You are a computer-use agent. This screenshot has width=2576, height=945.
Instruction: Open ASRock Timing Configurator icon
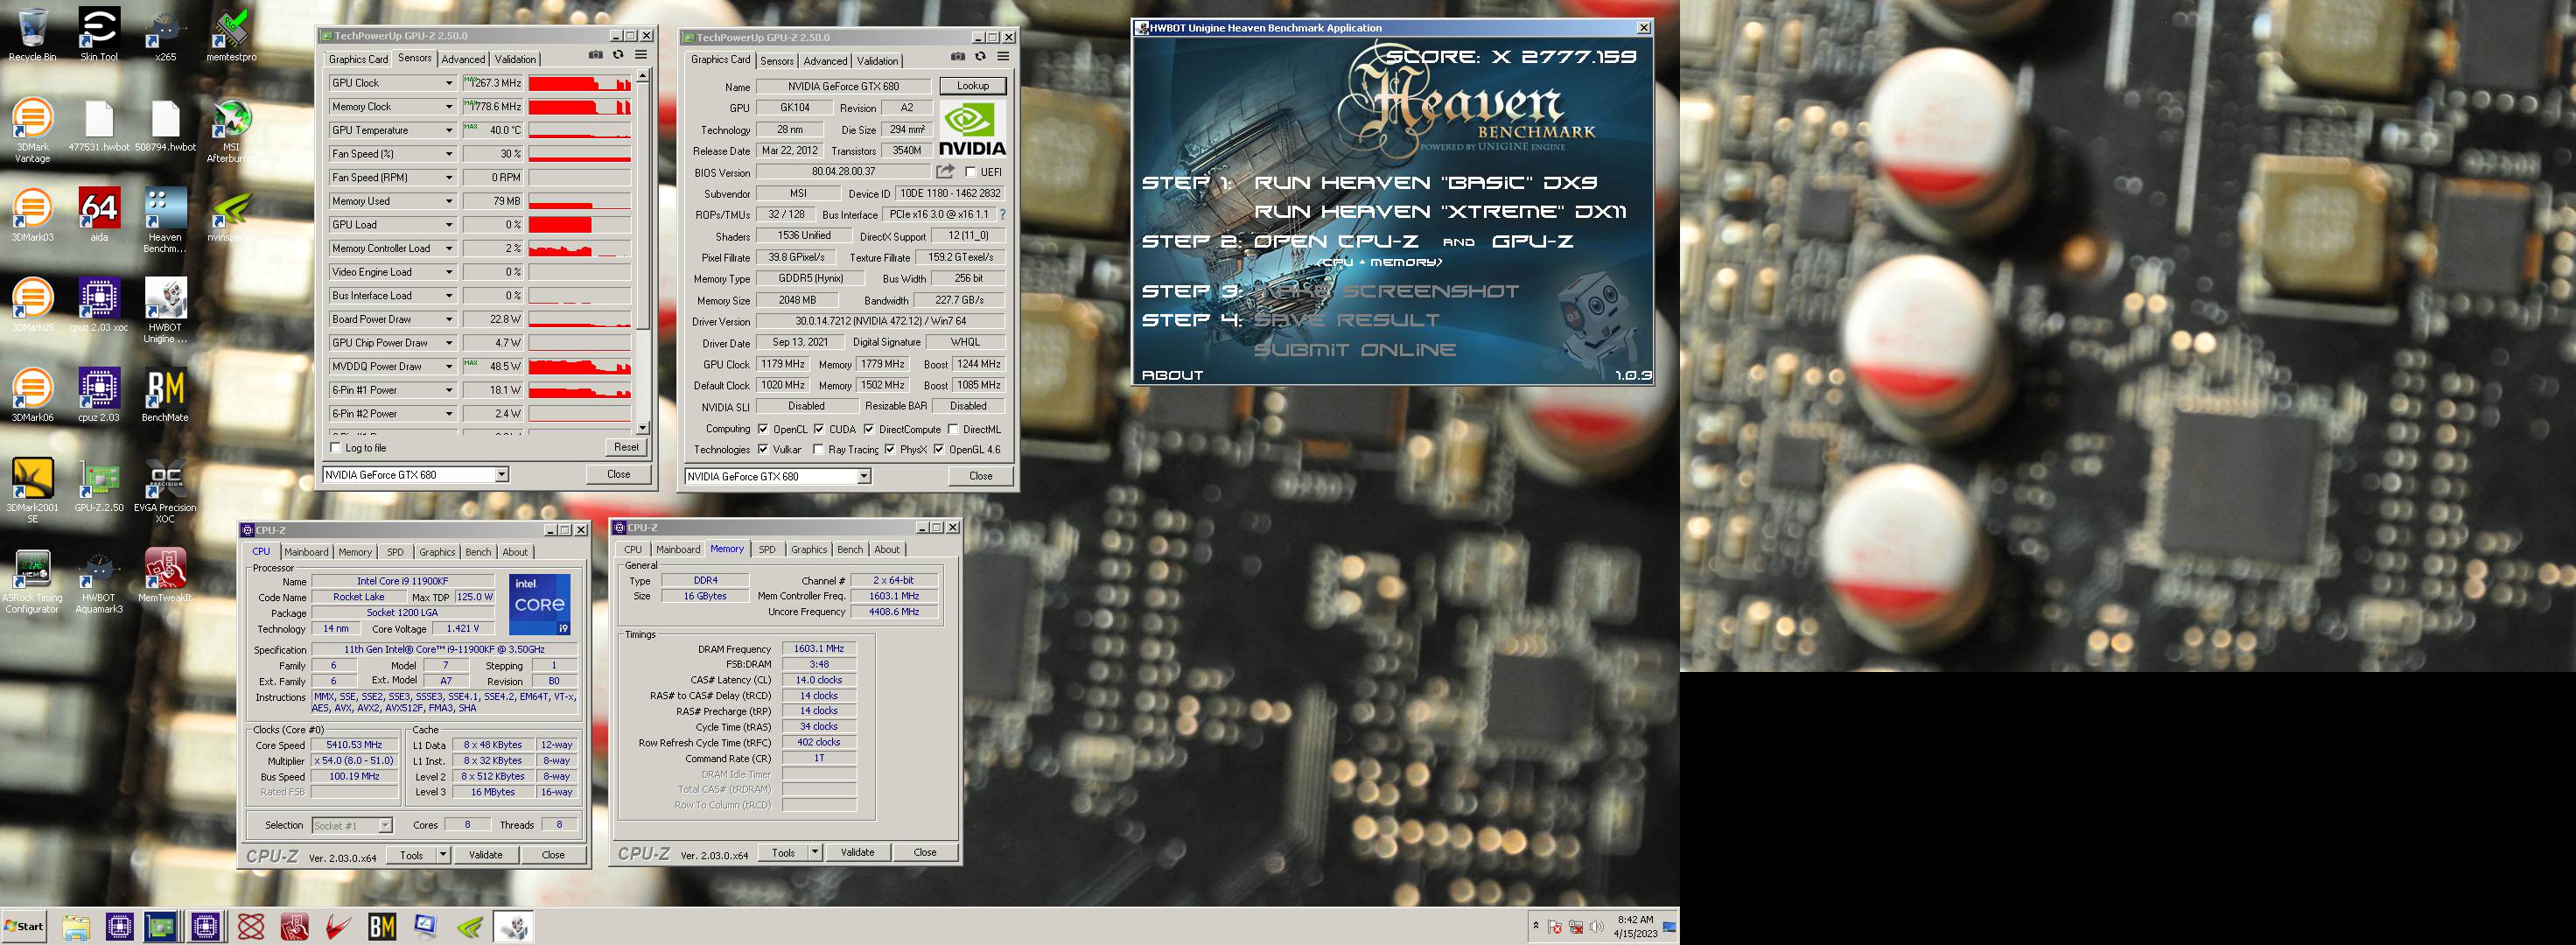(x=32, y=580)
